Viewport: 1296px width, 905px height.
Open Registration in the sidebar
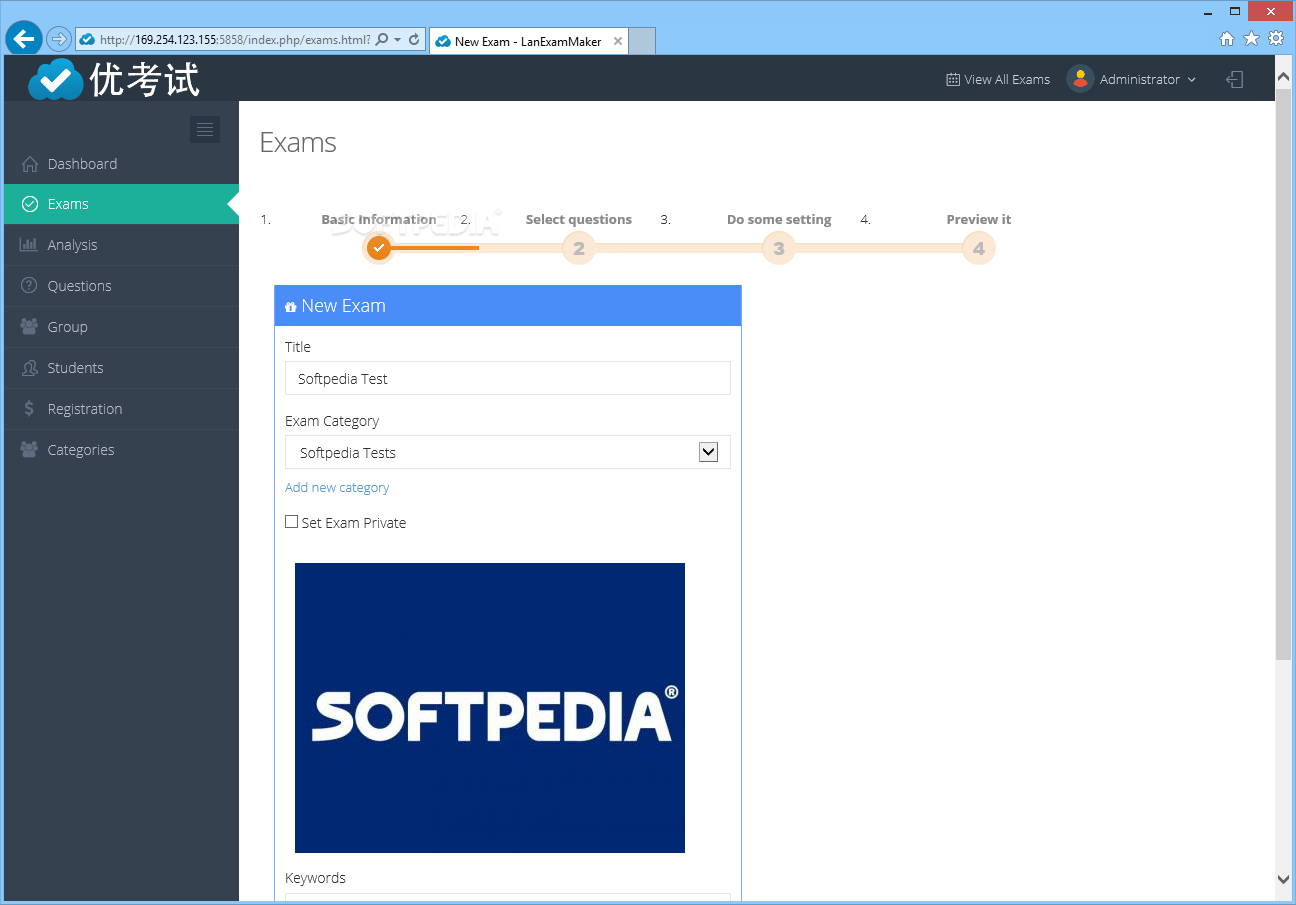121,409
